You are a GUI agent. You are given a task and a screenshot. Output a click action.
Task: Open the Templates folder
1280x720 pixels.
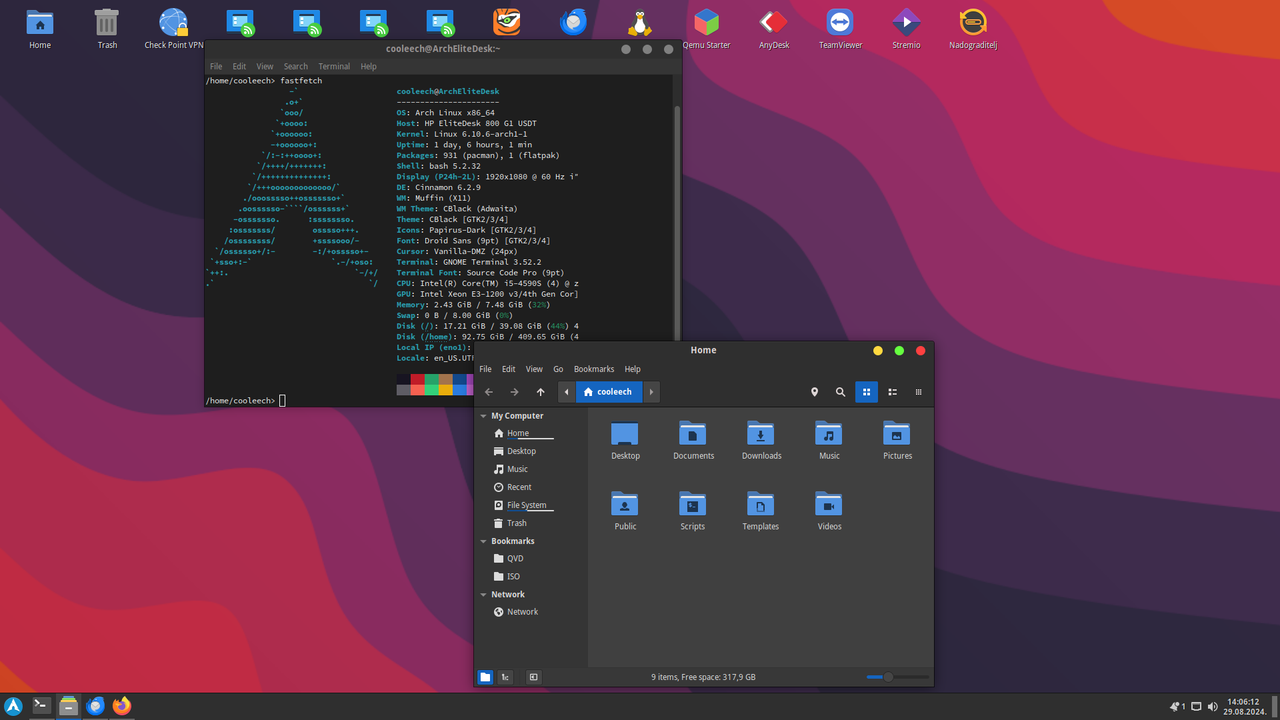760,511
